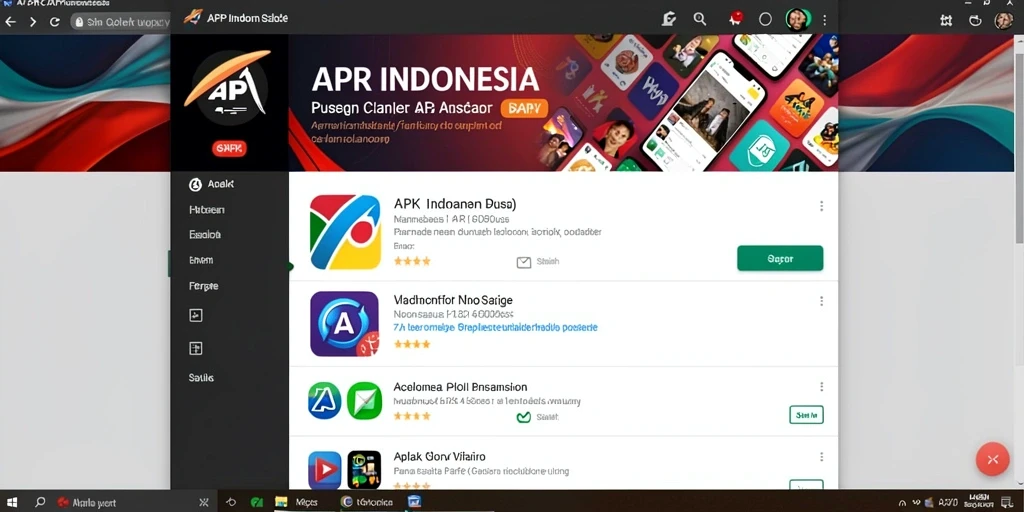Reload the page with the refresh icon
The image size is (1024, 512).
coord(55,22)
